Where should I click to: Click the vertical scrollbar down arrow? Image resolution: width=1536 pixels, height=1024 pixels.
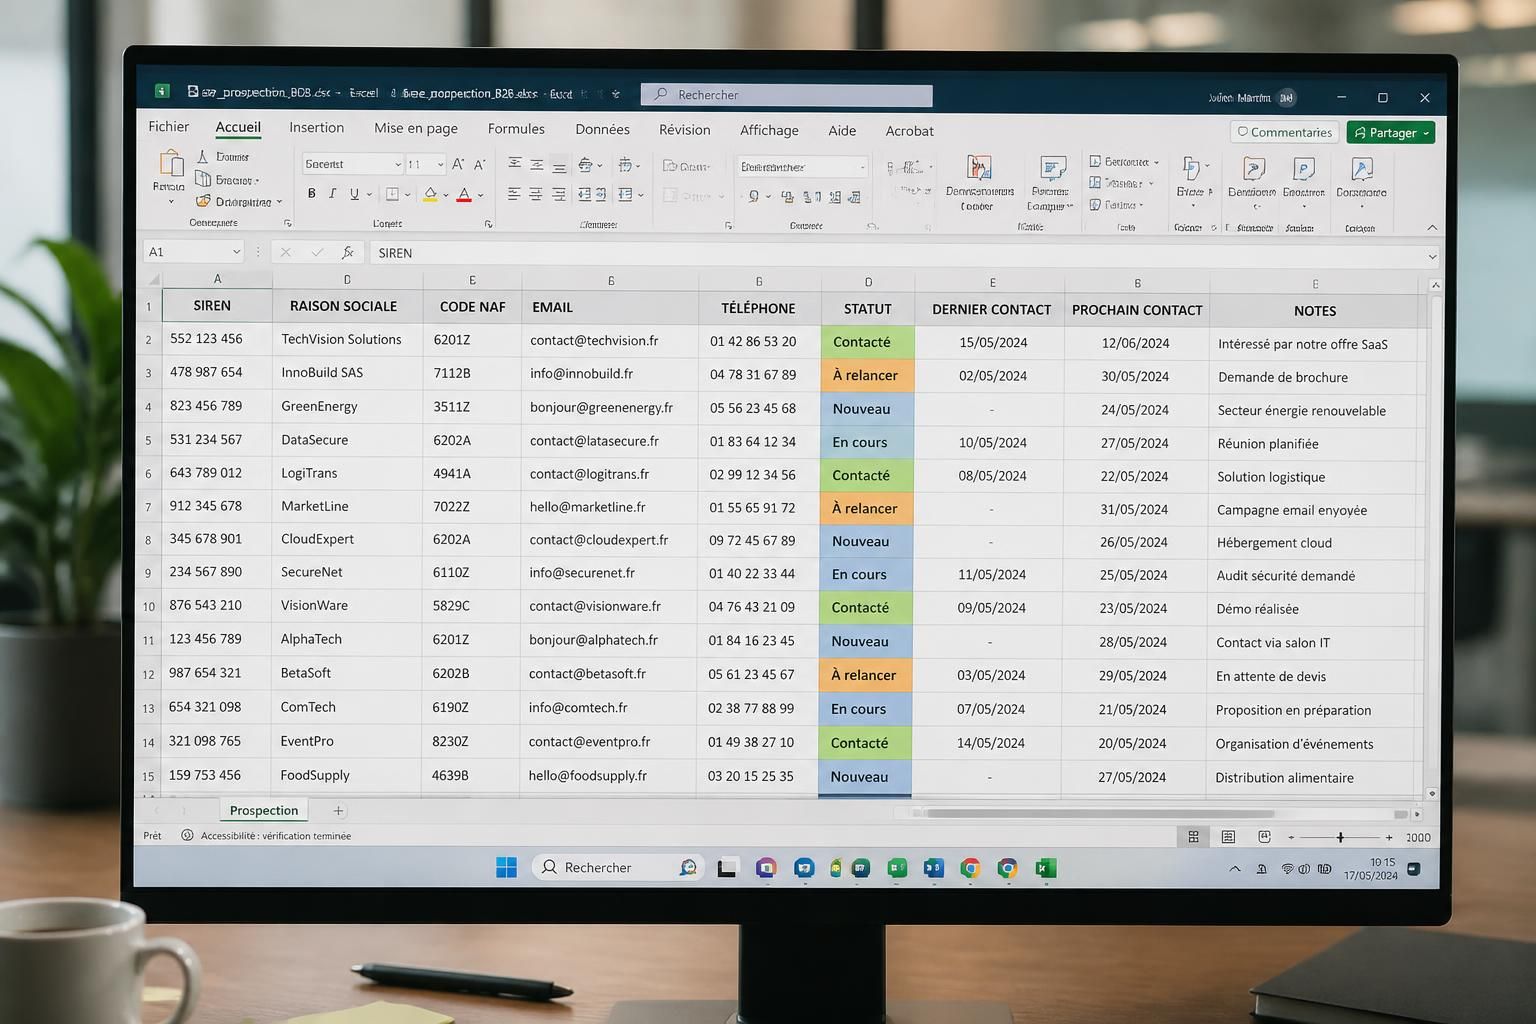[x=1432, y=793]
